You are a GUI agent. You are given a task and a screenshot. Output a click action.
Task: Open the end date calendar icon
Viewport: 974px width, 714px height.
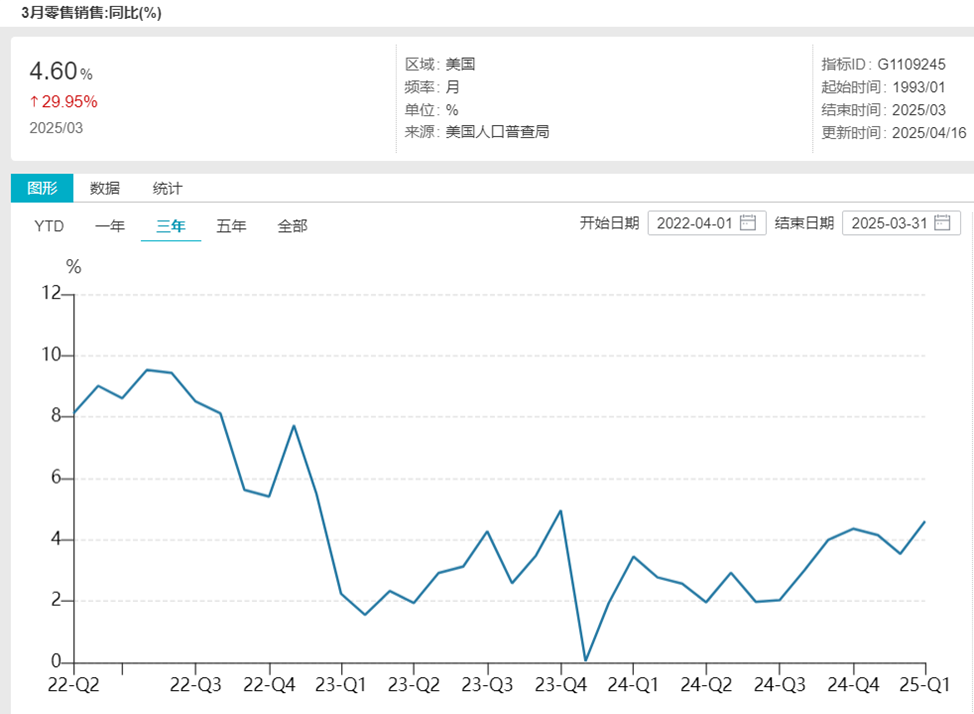point(942,223)
